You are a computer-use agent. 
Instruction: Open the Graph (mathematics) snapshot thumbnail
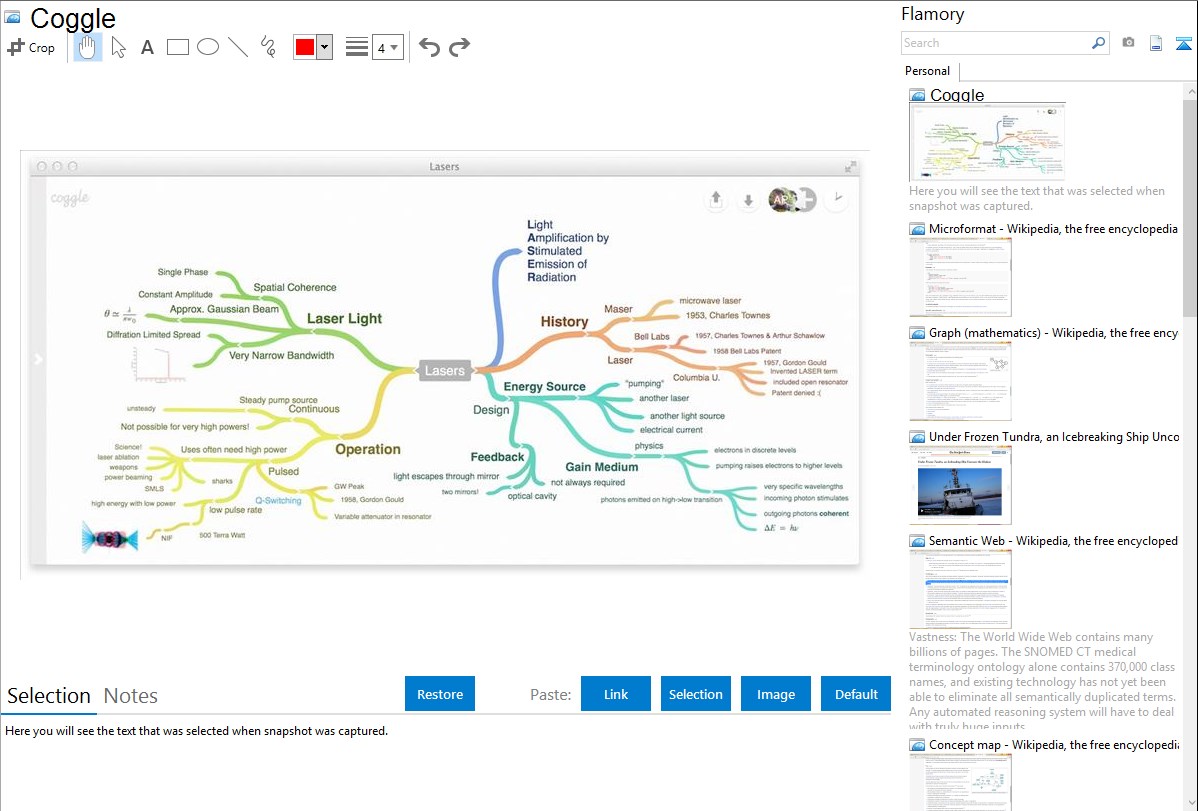pyautogui.click(x=960, y=381)
